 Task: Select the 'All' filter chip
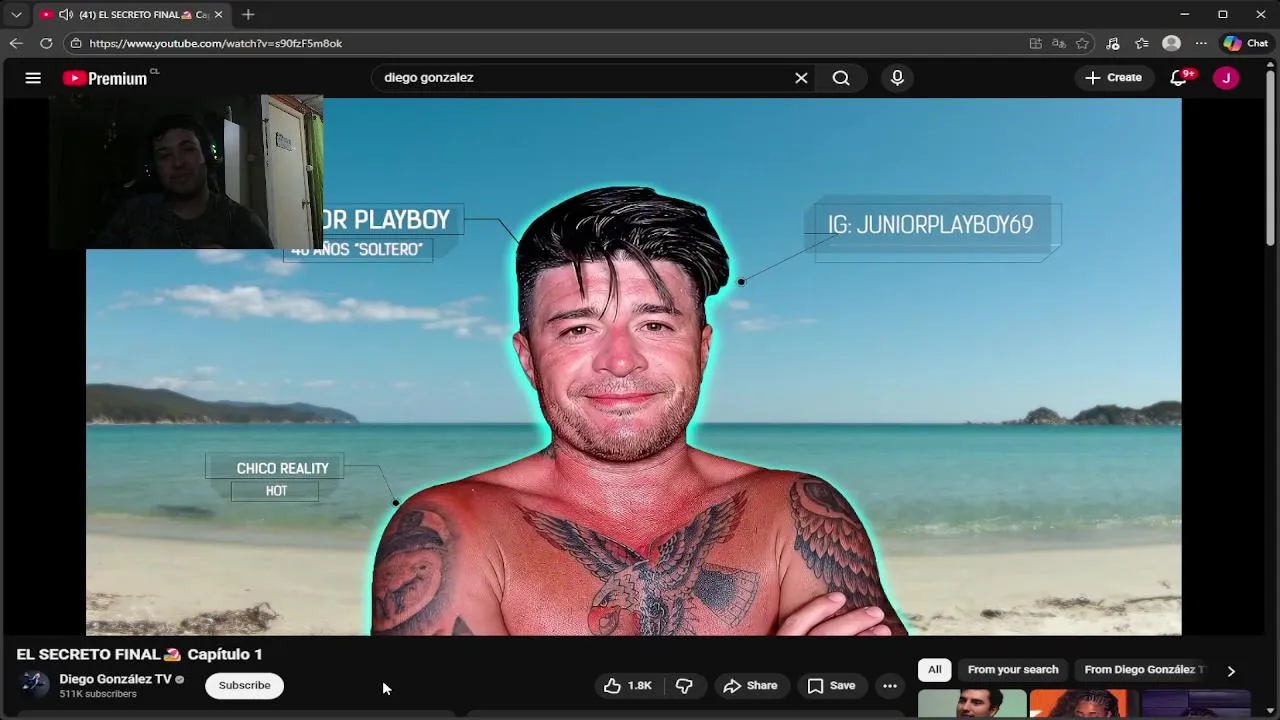(934, 670)
